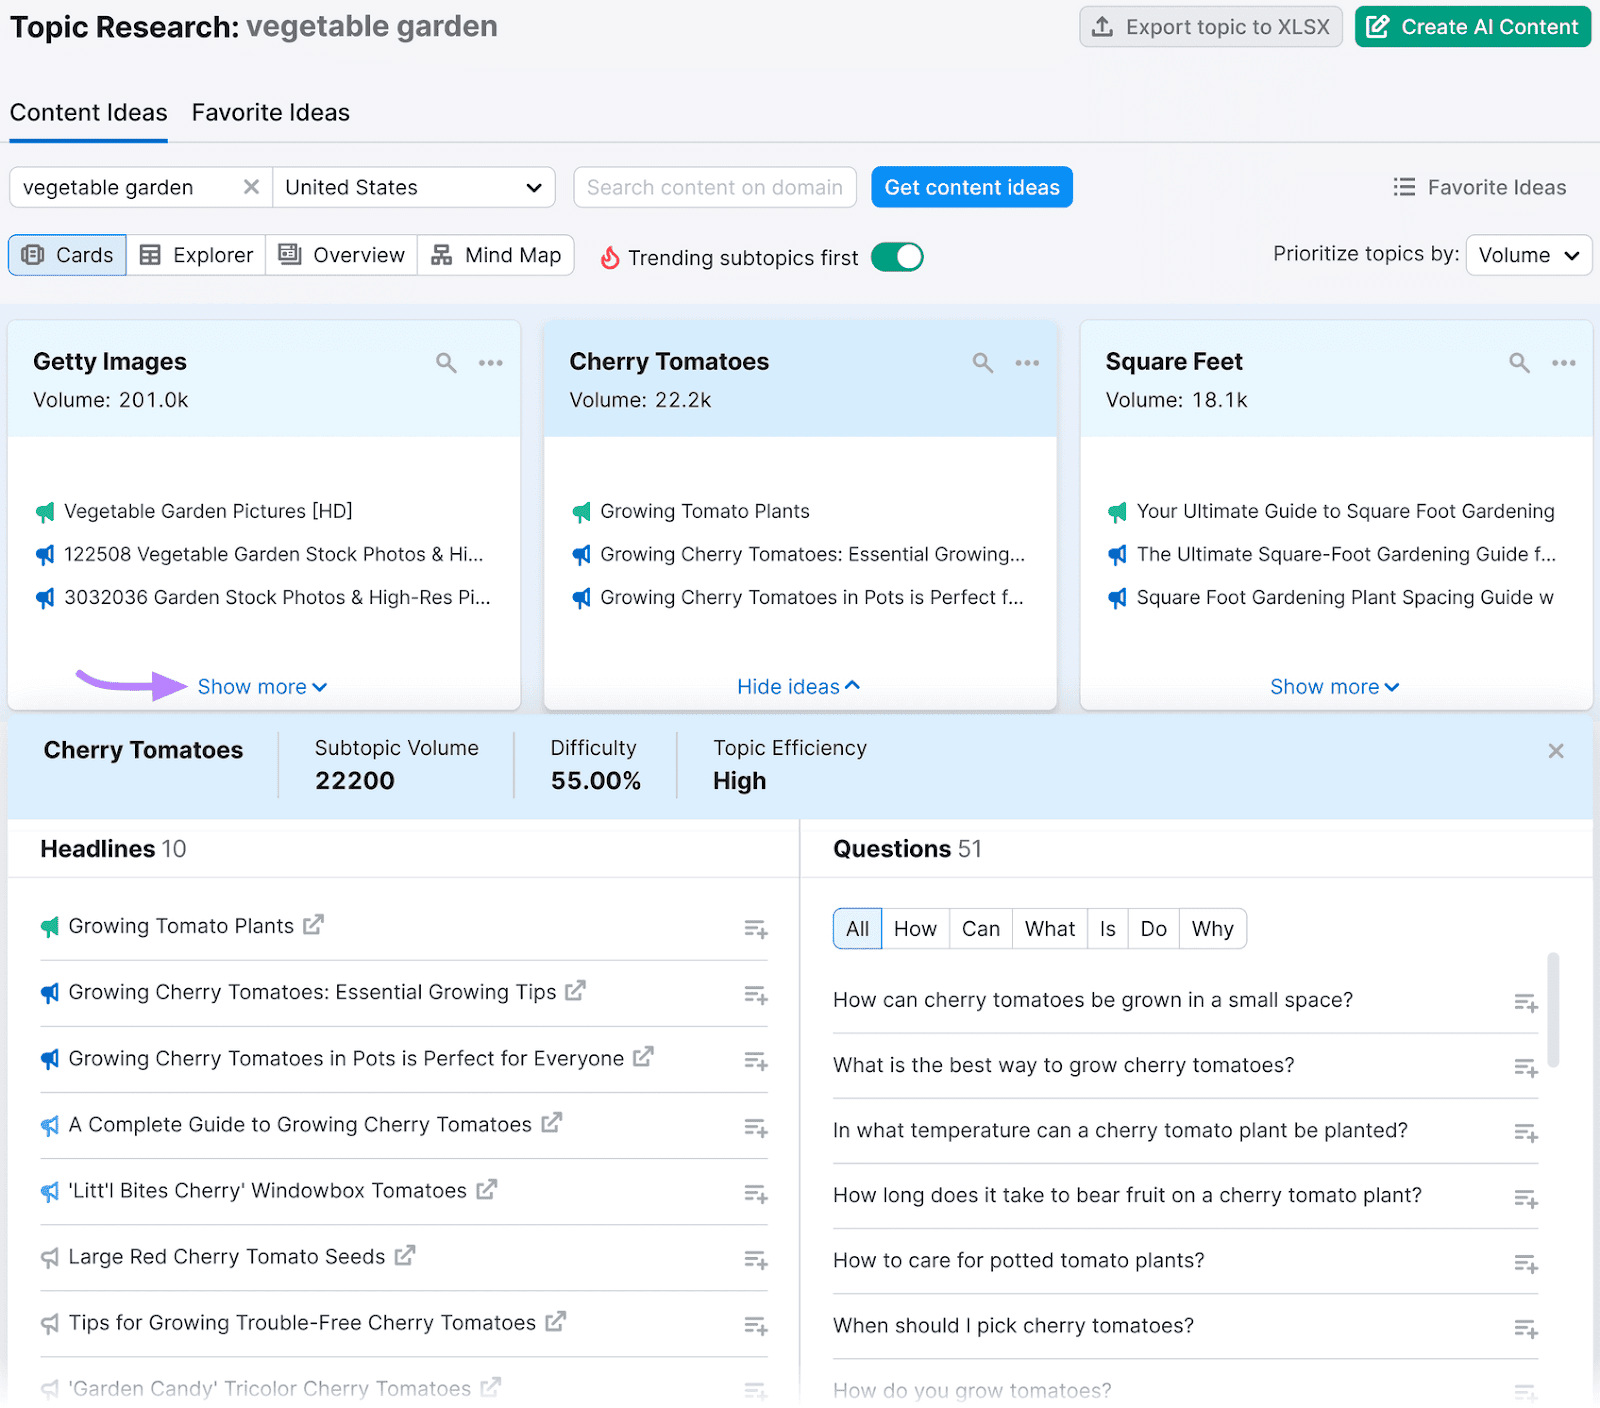Add 'Essential Growing Tips' headline to favorites
The height and width of the screenshot is (1408, 1600).
click(x=756, y=996)
